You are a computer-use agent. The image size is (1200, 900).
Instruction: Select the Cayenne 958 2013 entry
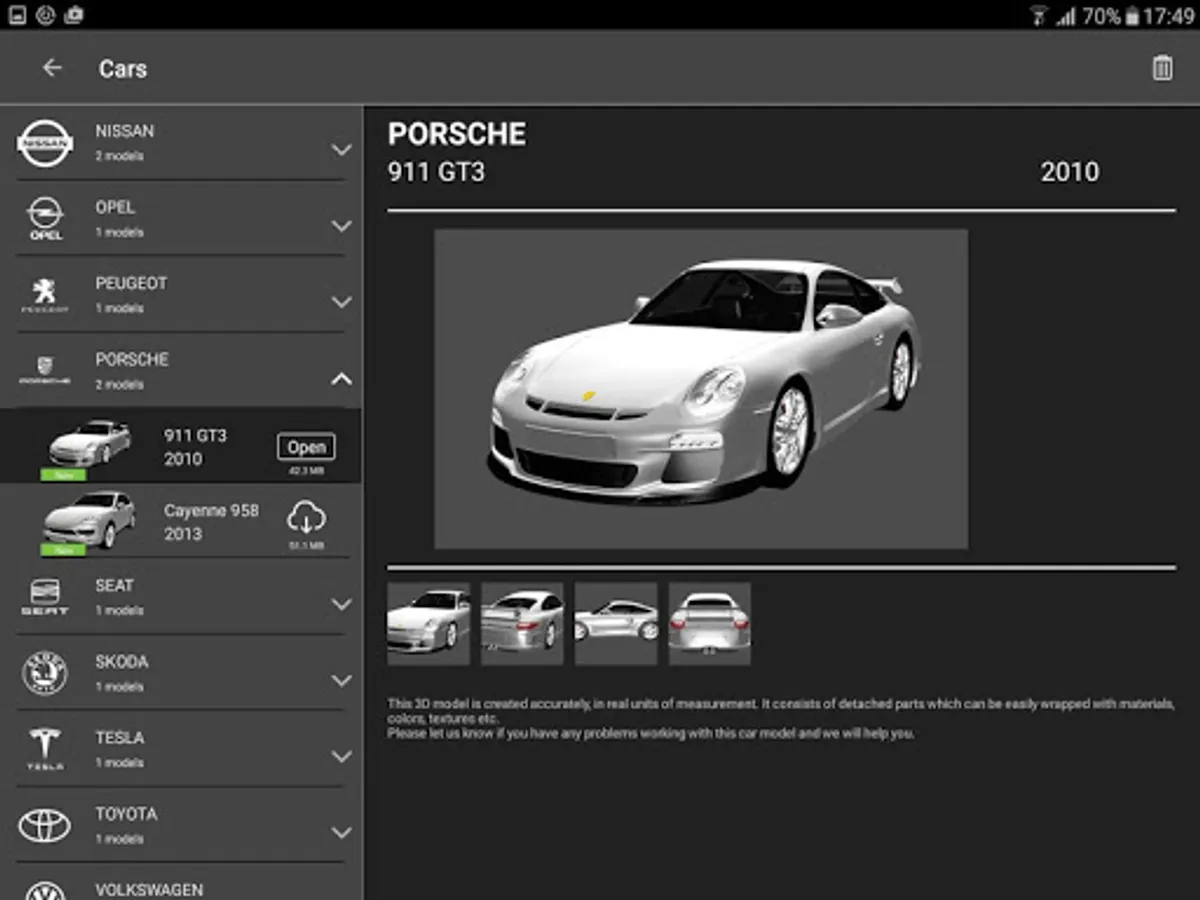coord(210,522)
